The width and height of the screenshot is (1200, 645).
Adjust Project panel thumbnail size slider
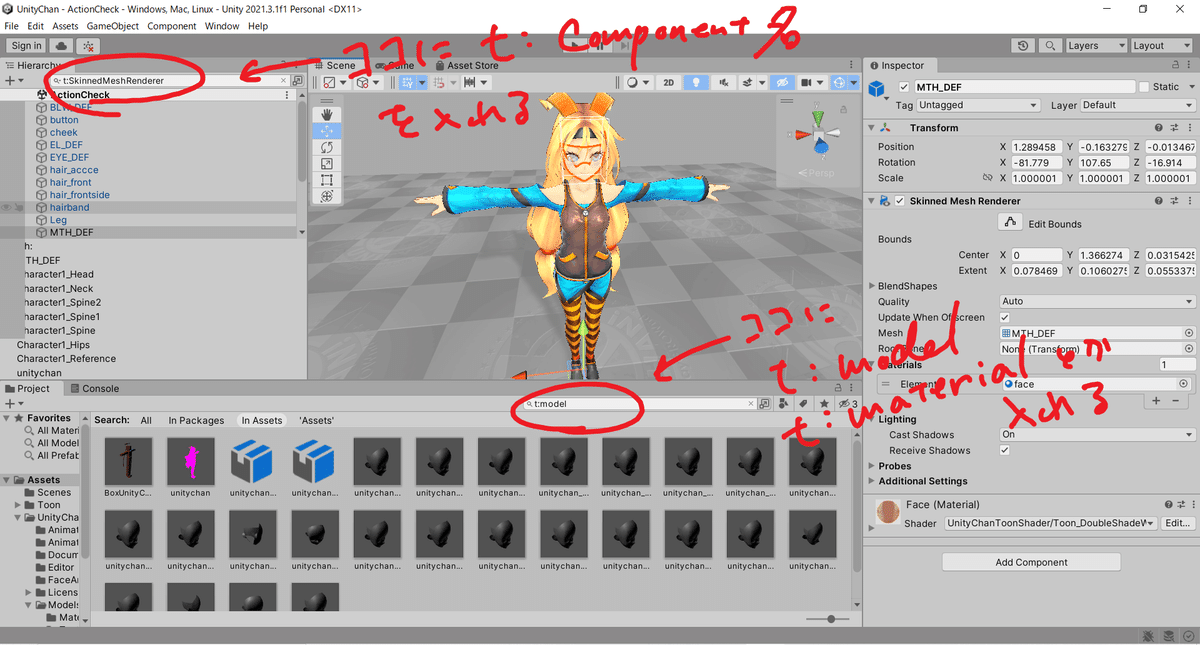pos(832,620)
